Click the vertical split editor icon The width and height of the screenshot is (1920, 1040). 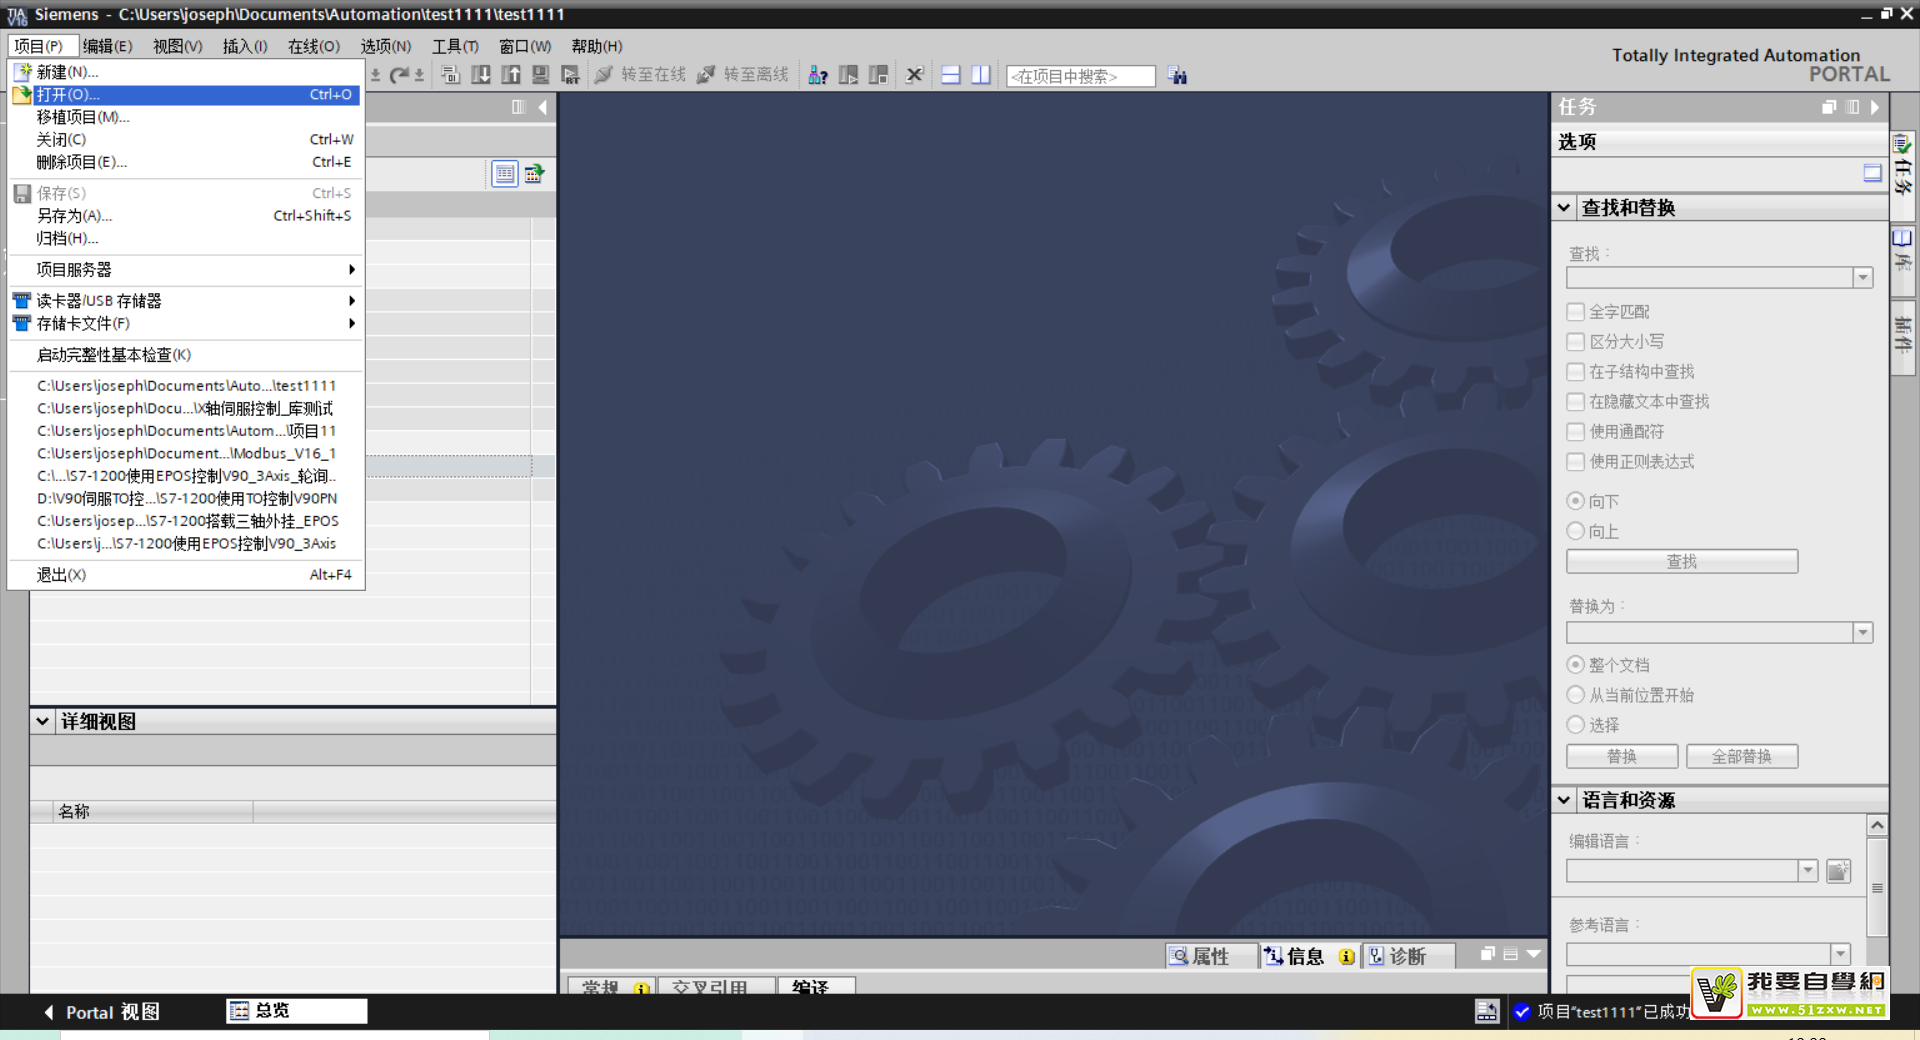pyautogui.click(x=981, y=75)
